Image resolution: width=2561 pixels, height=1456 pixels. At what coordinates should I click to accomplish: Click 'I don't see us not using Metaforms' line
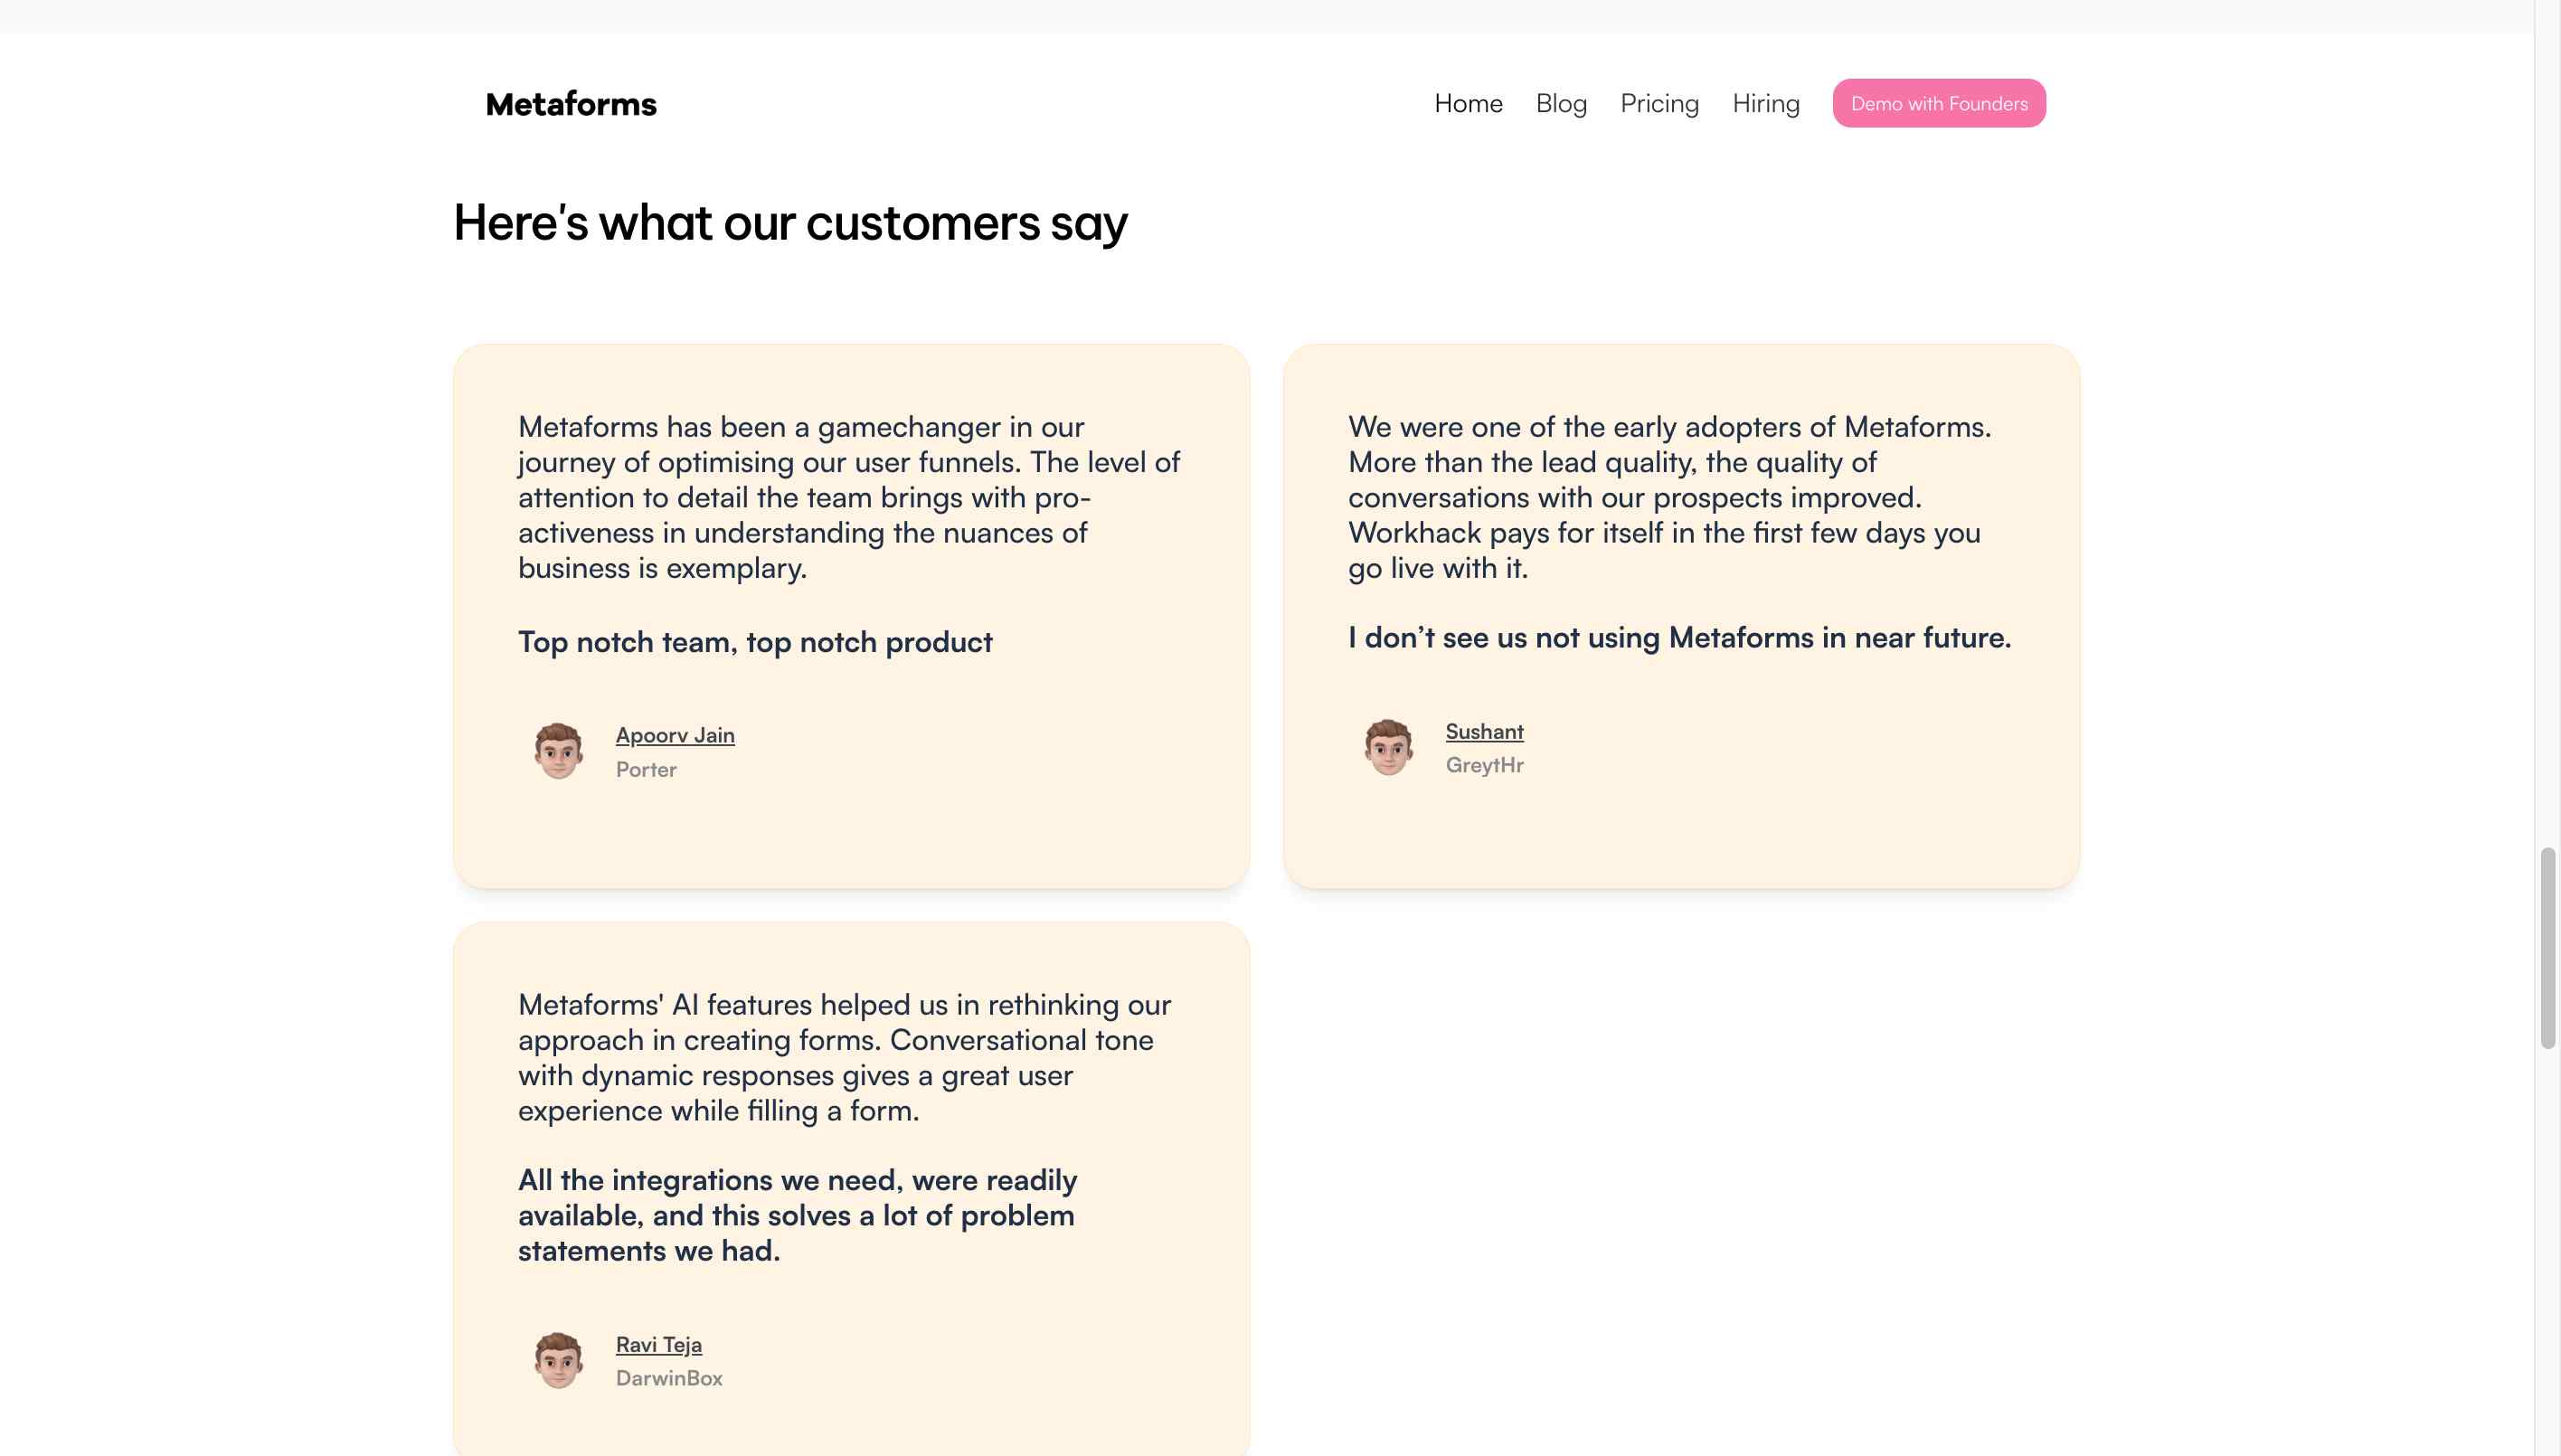(x=1679, y=638)
